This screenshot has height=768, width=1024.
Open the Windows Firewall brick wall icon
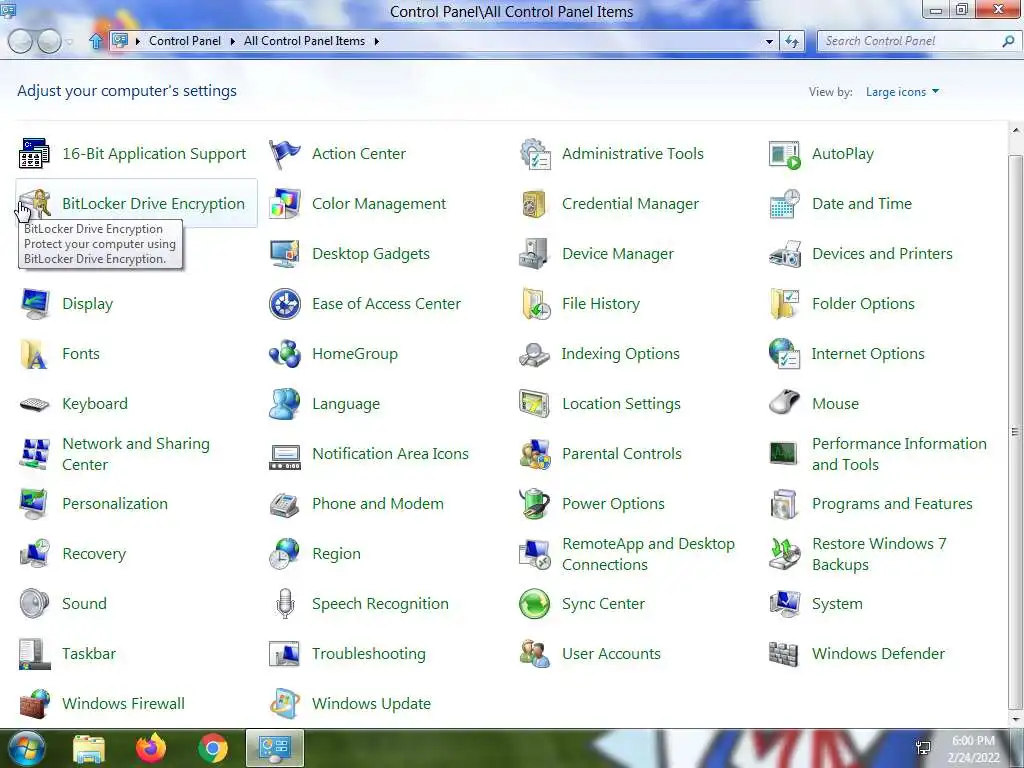[34, 704]
